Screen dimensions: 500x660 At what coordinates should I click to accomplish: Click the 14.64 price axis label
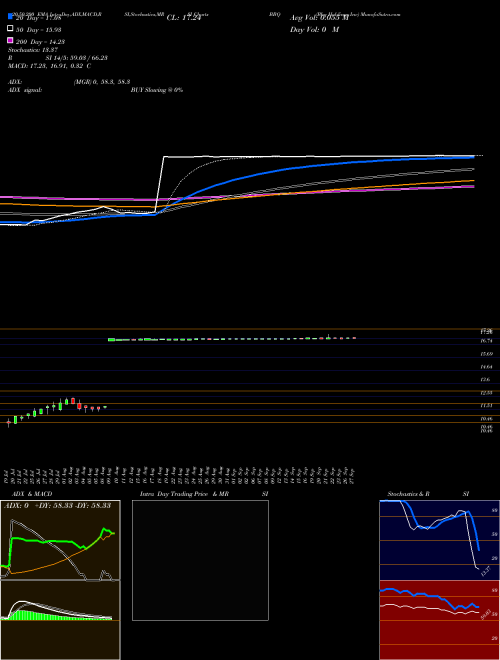click(x=487, y=367)
